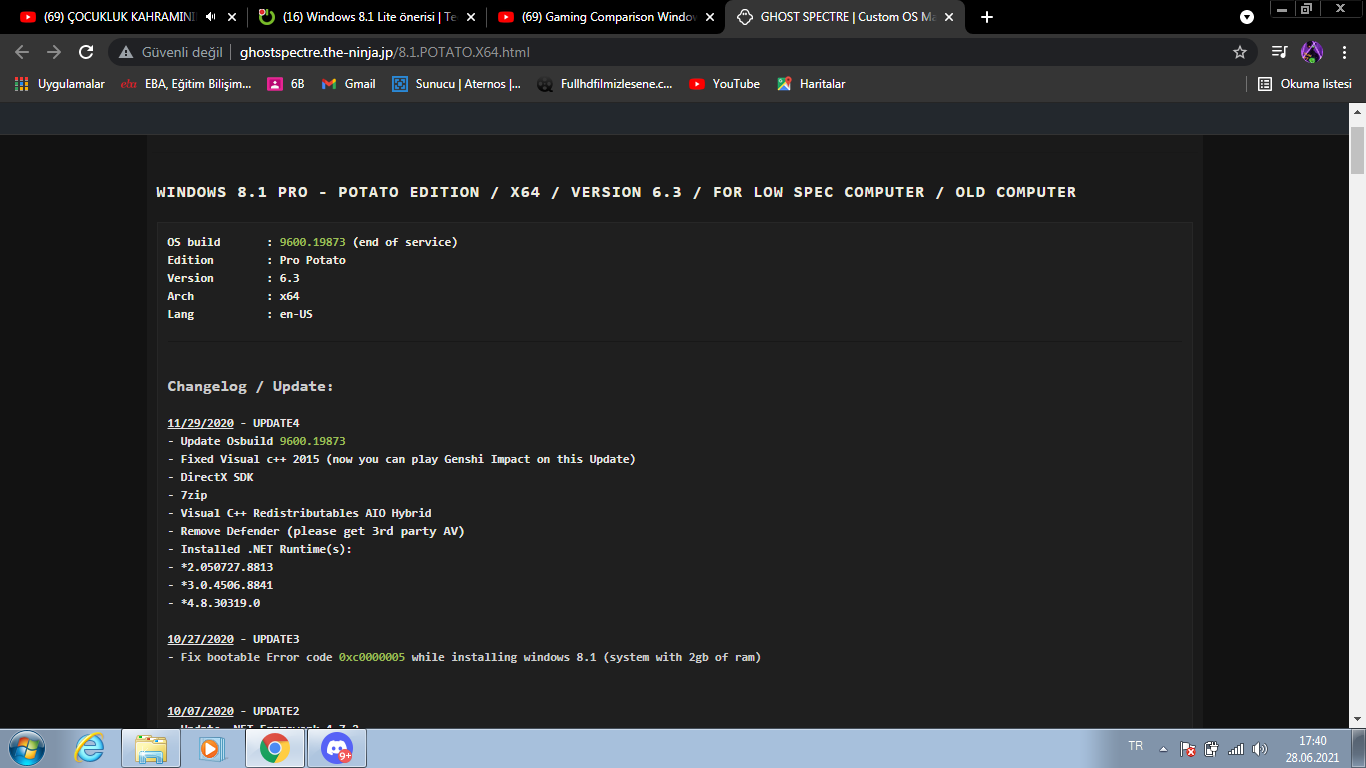Open Windows Explorer from the taskbar

click(150, 748)
